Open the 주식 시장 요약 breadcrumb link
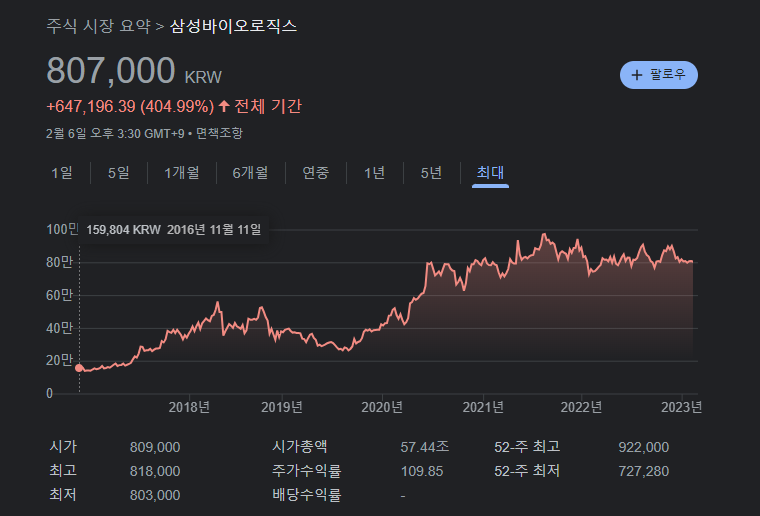The image size is (760, 516). click(98, 26)
